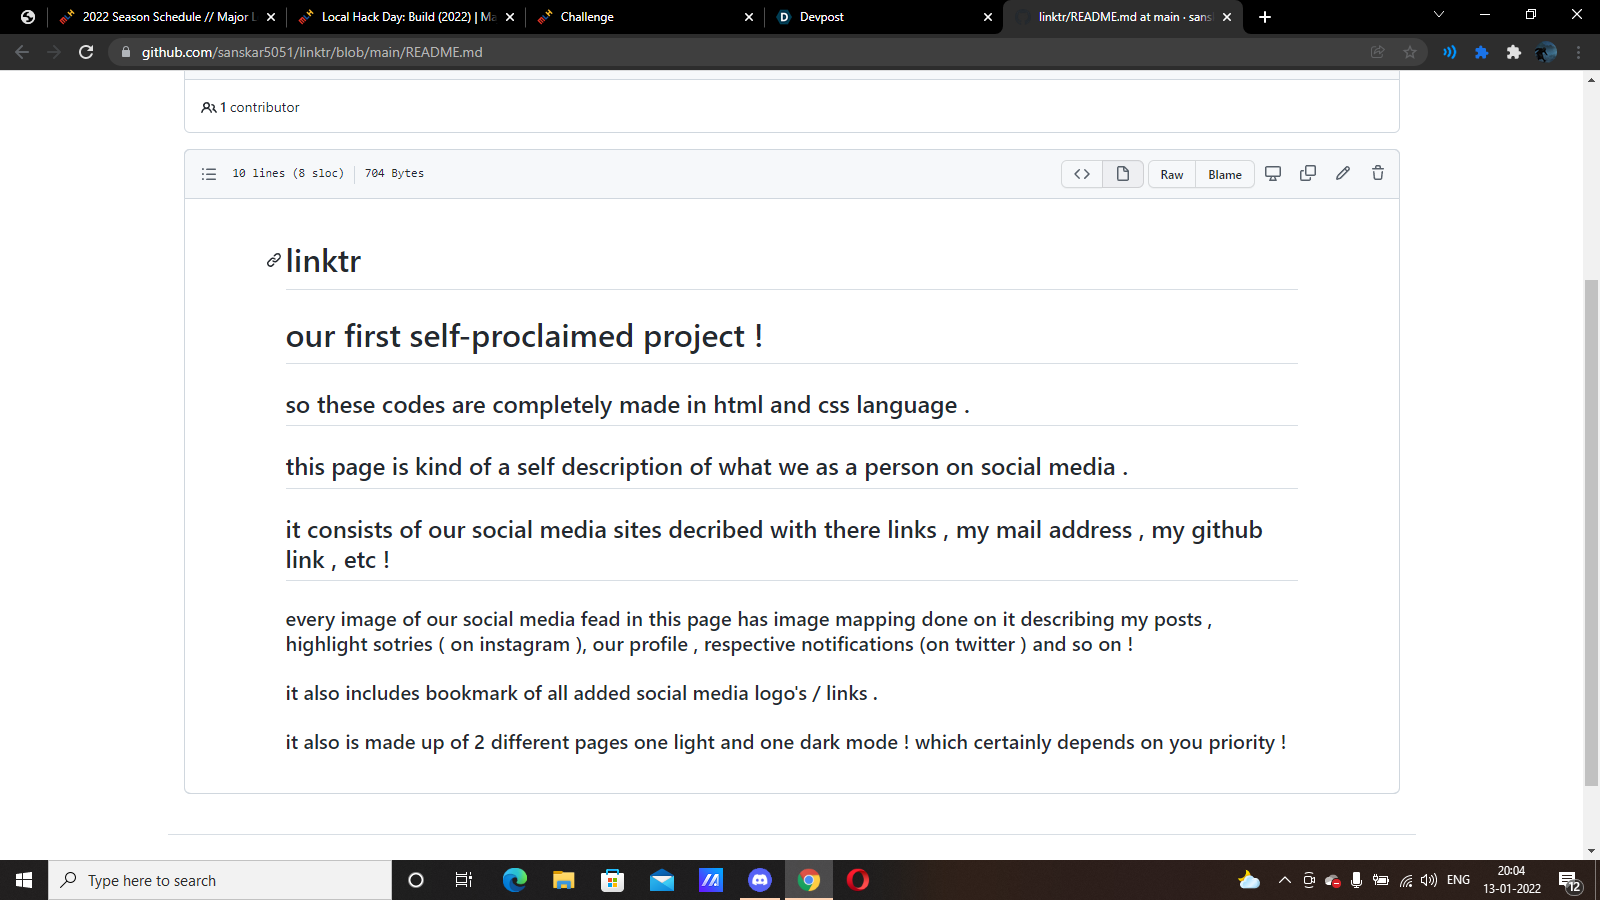The width and height of the screenshot is (1600, 900).
Task: Switch to Local Hack Day: Build tab
Action: coord(408,17)
